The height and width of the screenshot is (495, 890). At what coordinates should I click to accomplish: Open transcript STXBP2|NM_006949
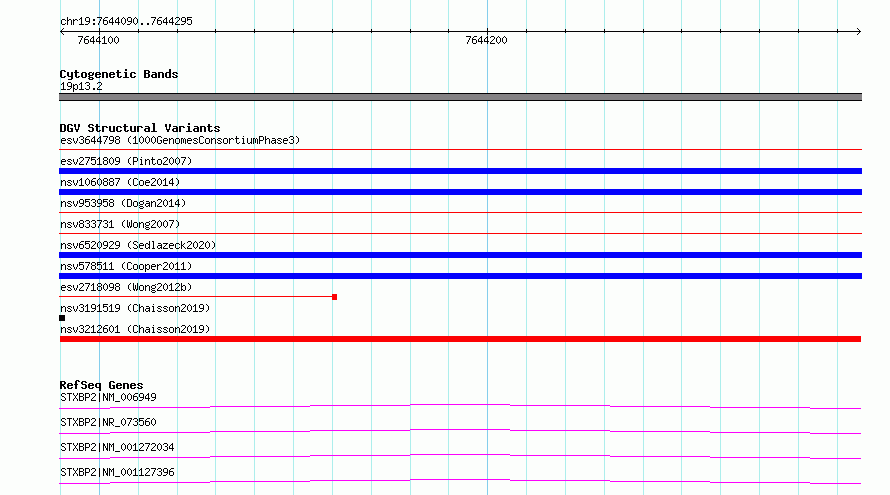[x=108, y=397]
